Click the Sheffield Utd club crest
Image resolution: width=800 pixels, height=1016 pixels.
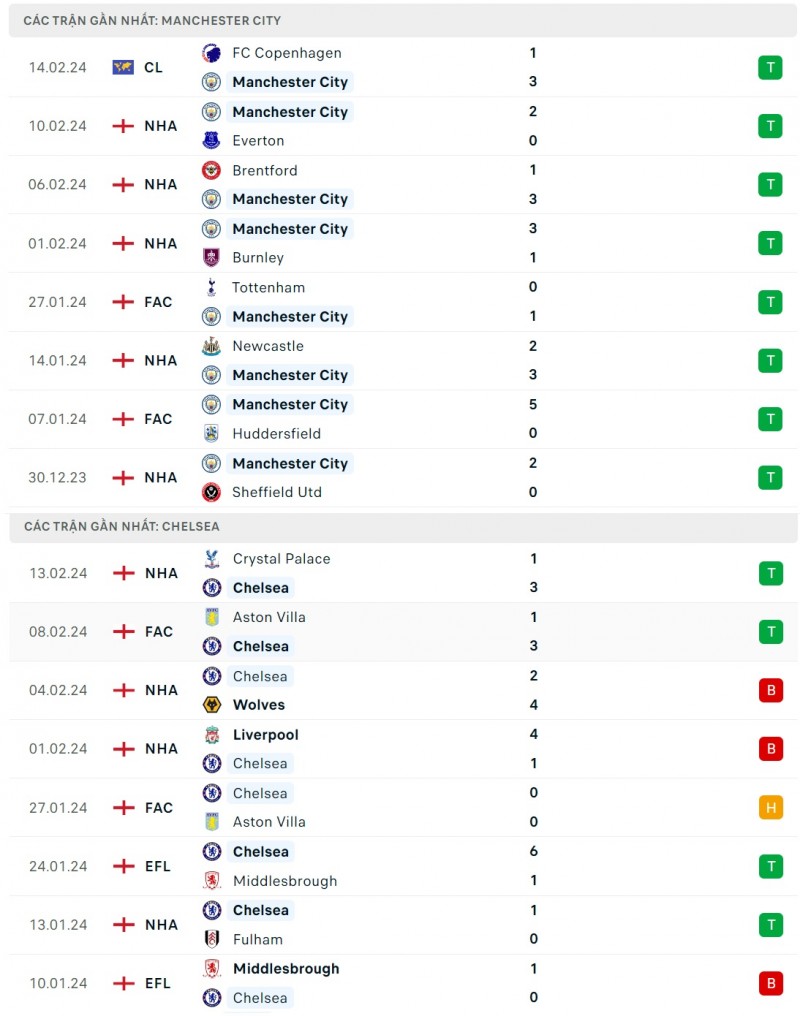211,492
